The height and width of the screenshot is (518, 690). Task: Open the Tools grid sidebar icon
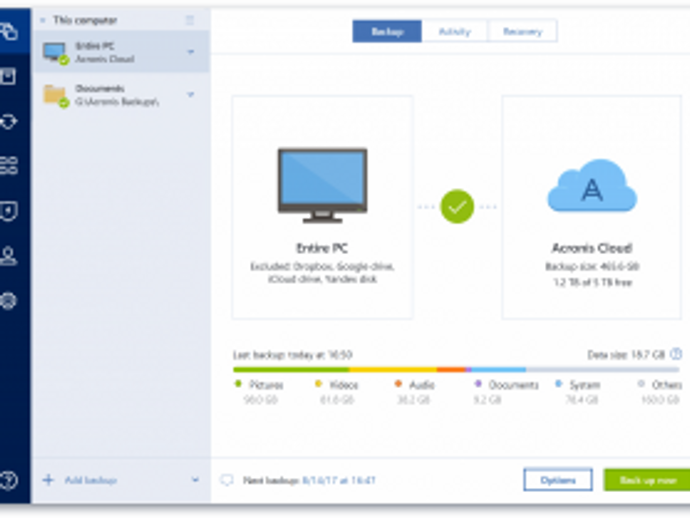pos(9,166)
